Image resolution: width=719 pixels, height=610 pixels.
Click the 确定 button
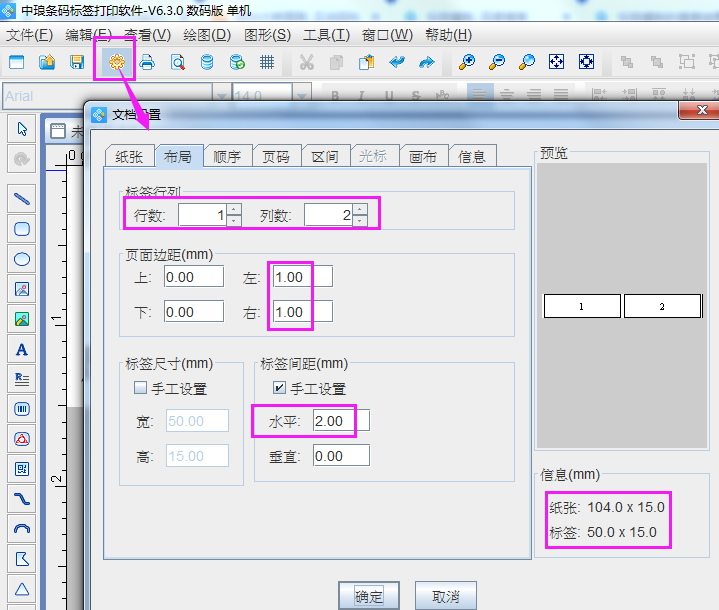coord(369,596)
